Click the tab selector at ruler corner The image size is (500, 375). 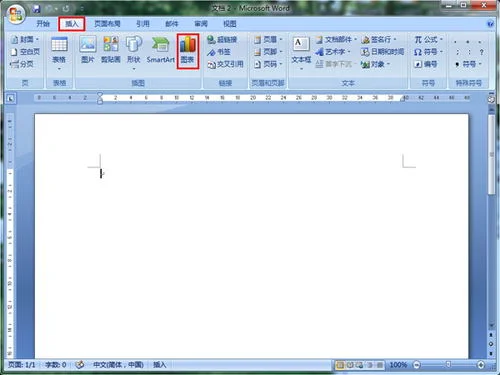point(11,98)
